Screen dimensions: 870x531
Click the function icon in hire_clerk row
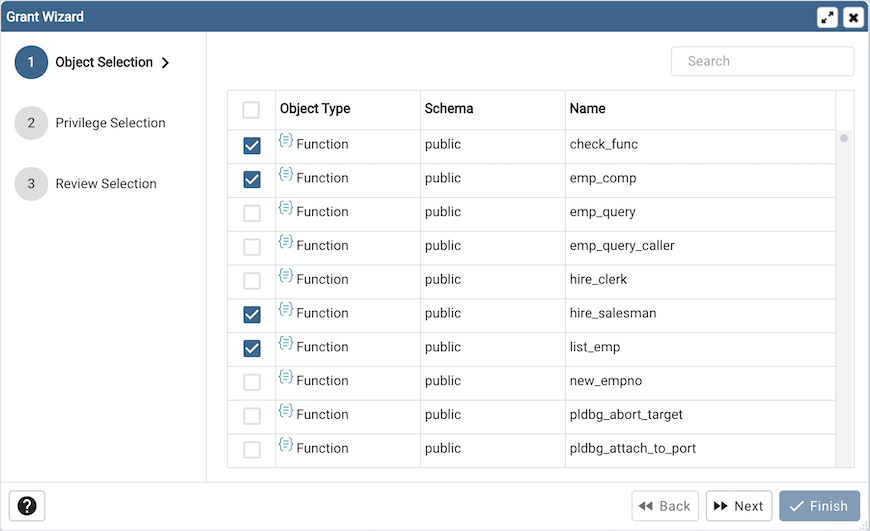(286, 277)
